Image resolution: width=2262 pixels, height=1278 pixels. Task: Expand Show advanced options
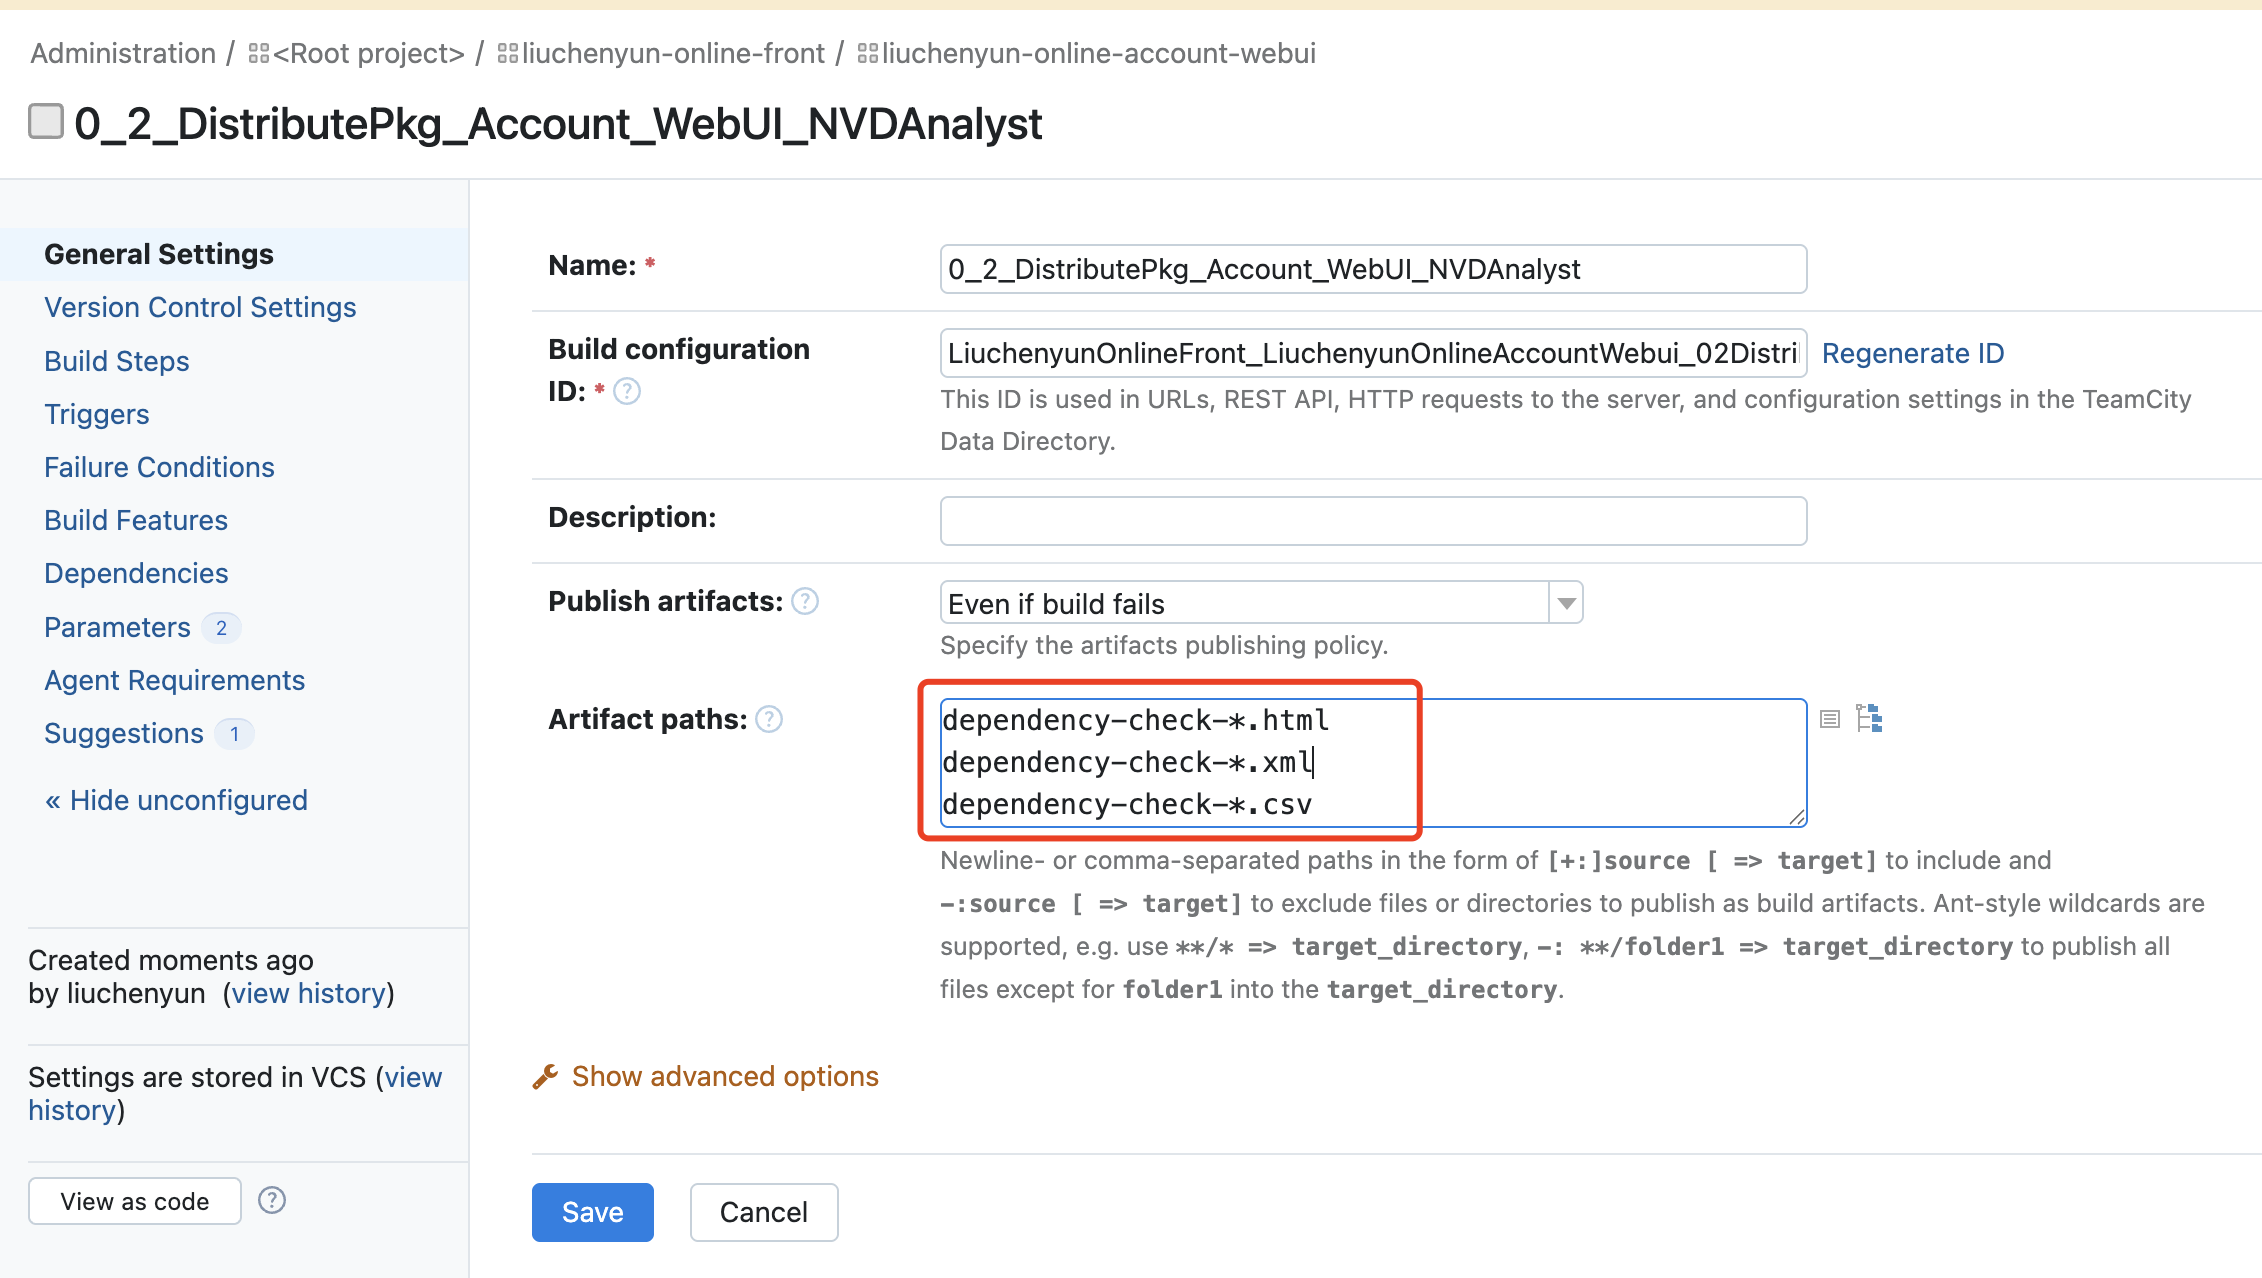724,1076
